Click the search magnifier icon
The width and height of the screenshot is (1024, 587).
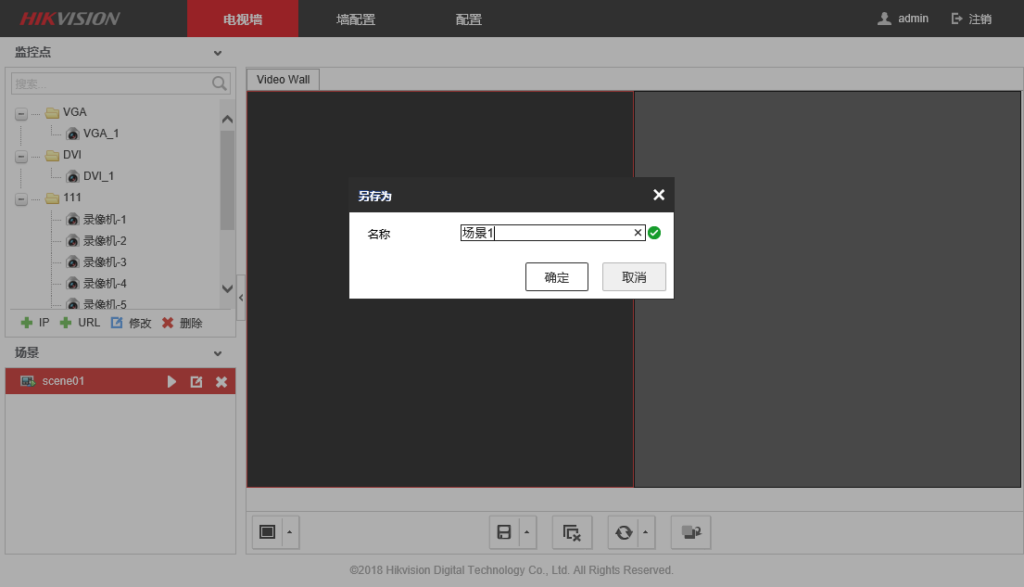[x=219, y=83]
